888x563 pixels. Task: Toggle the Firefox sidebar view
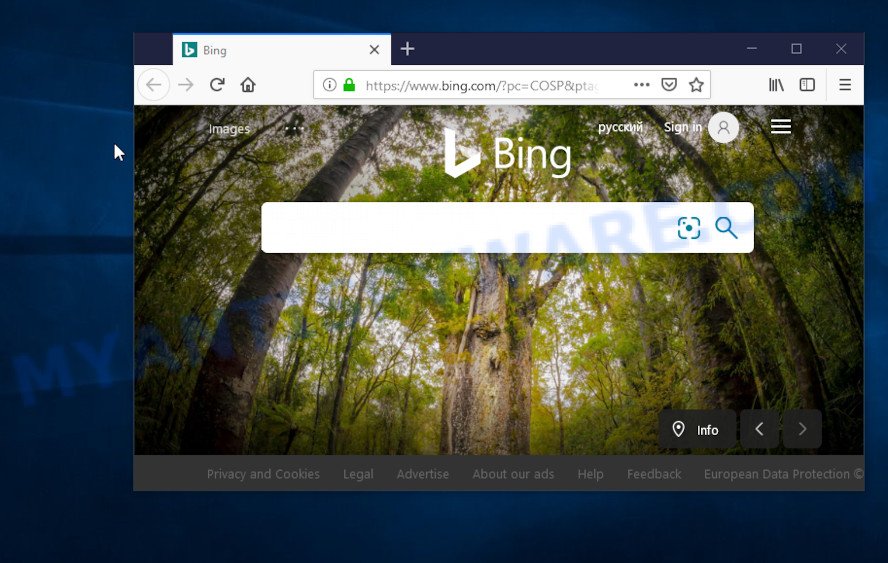pyautogui.click(x=807, y=85)
